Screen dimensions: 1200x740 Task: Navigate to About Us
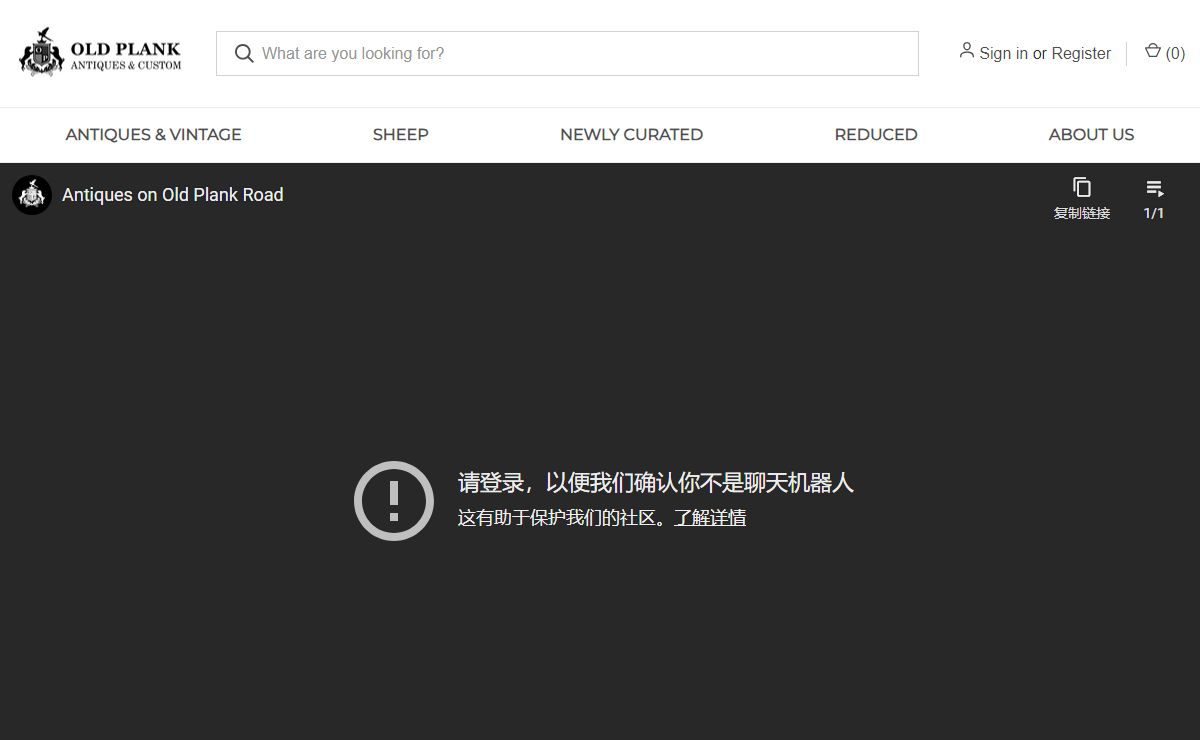click(1091, 135)
